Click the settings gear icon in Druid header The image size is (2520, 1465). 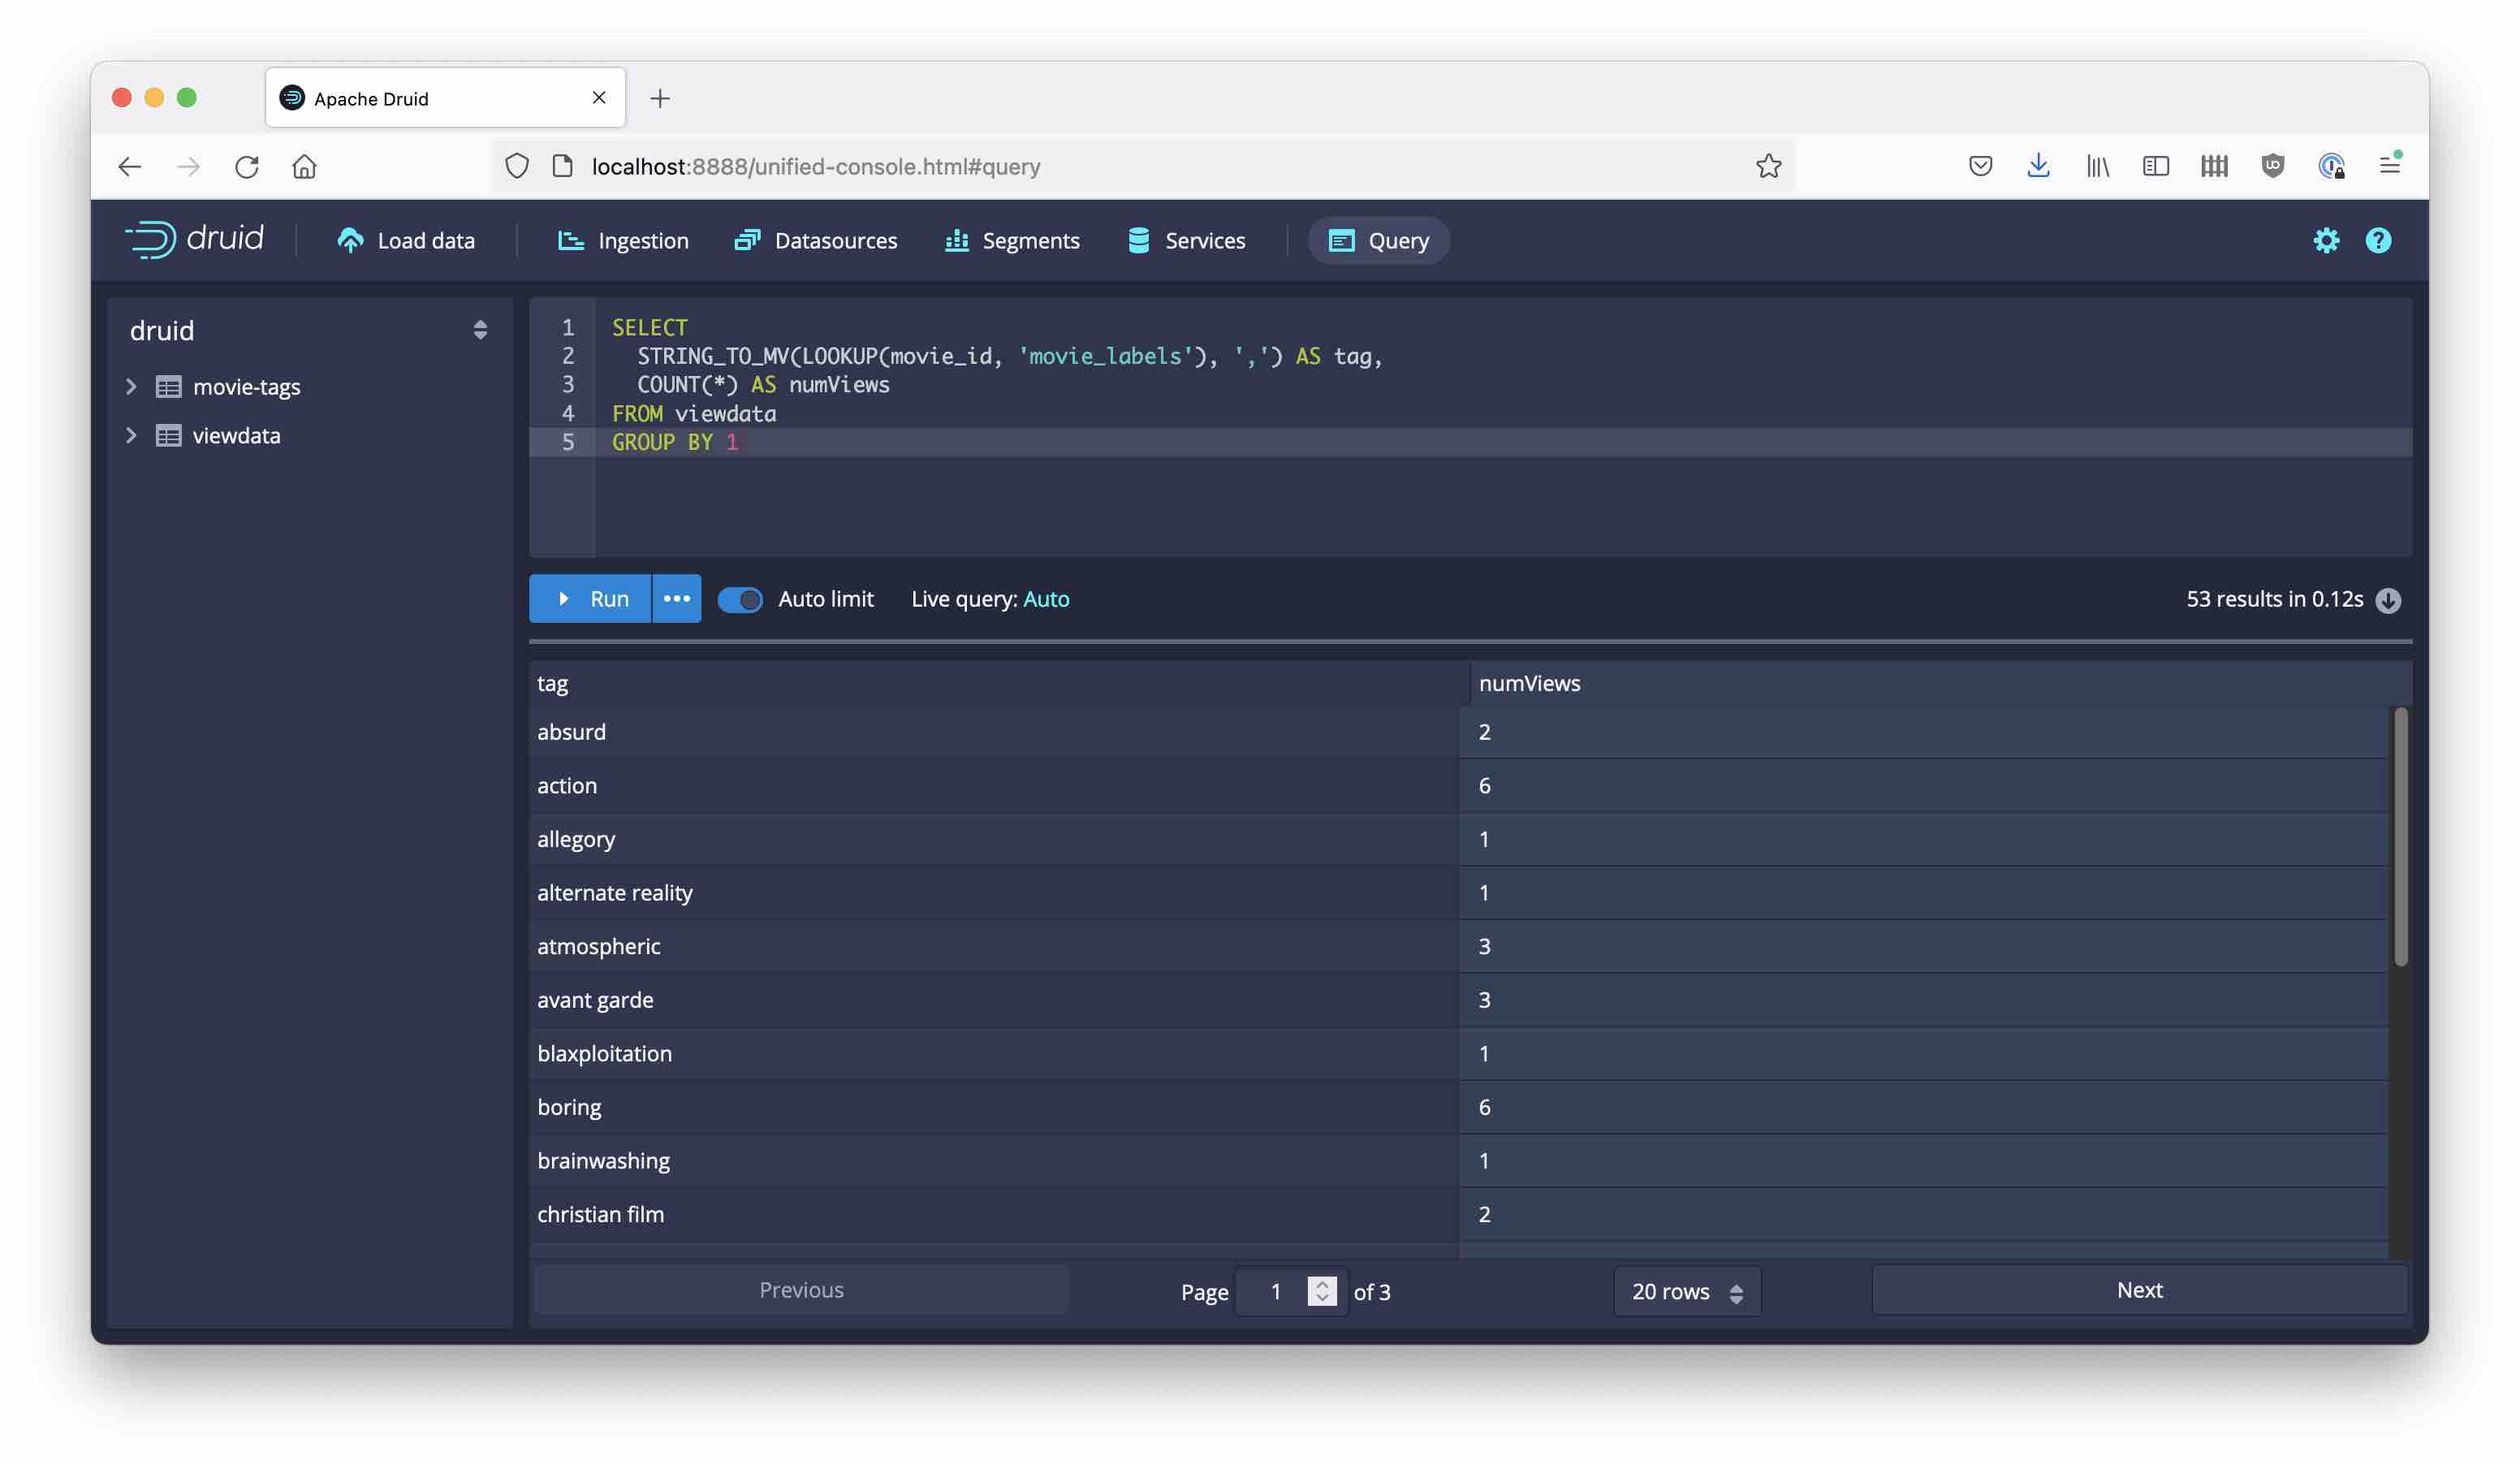coord(2326,240)
